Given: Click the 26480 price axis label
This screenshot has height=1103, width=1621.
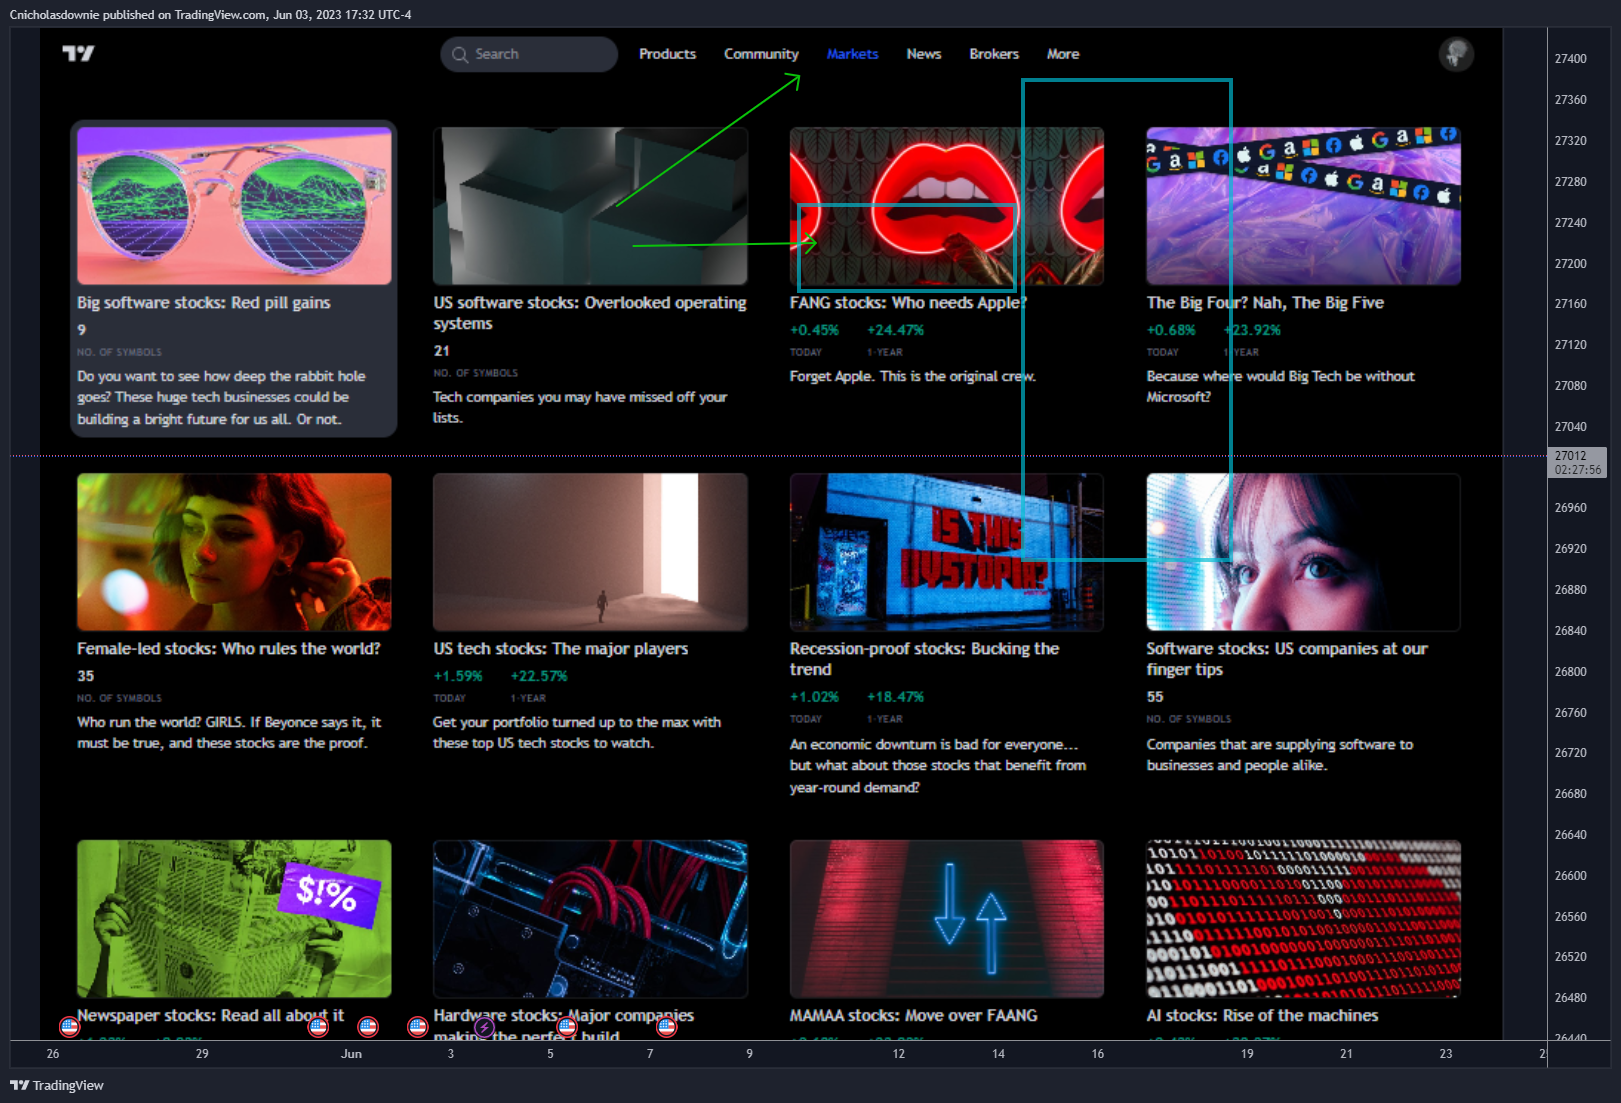Looking at the screenshot, I should pyautogui.click(x=1570, y=998).
